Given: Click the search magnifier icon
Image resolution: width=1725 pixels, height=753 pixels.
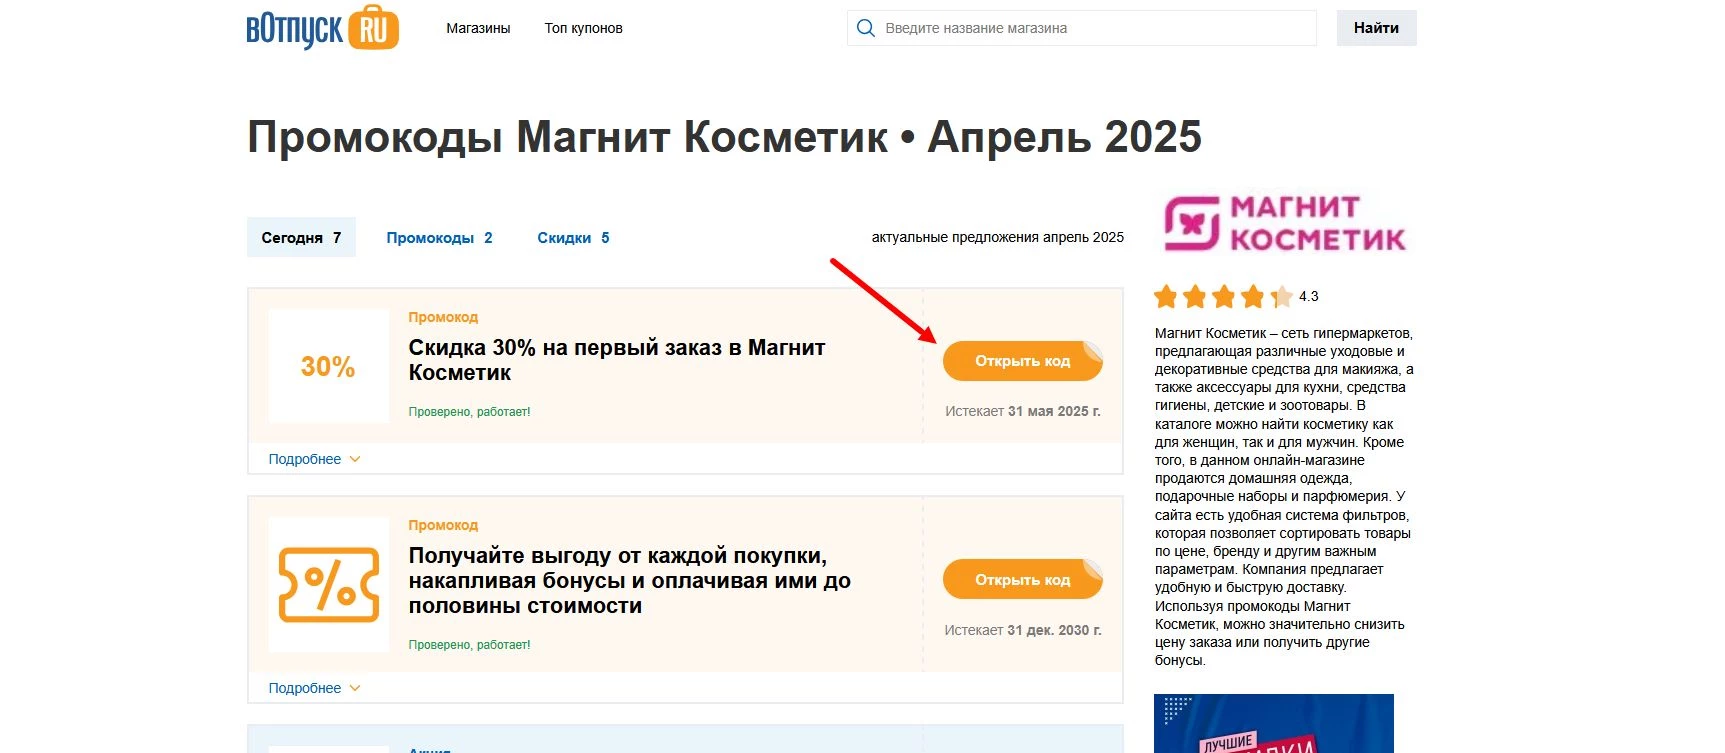Looking at the screenshot, I should [866, 28].
